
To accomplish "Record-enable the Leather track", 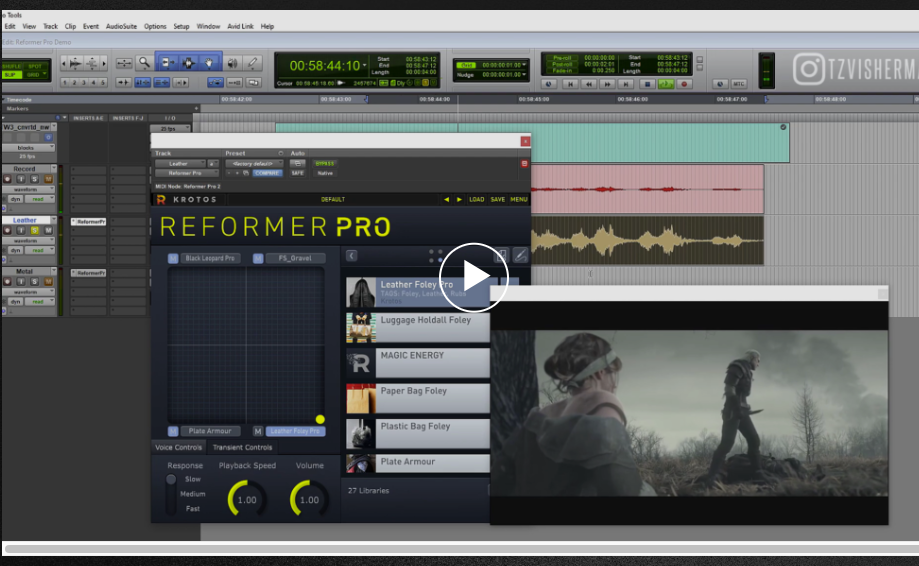I will coord(7,231).
